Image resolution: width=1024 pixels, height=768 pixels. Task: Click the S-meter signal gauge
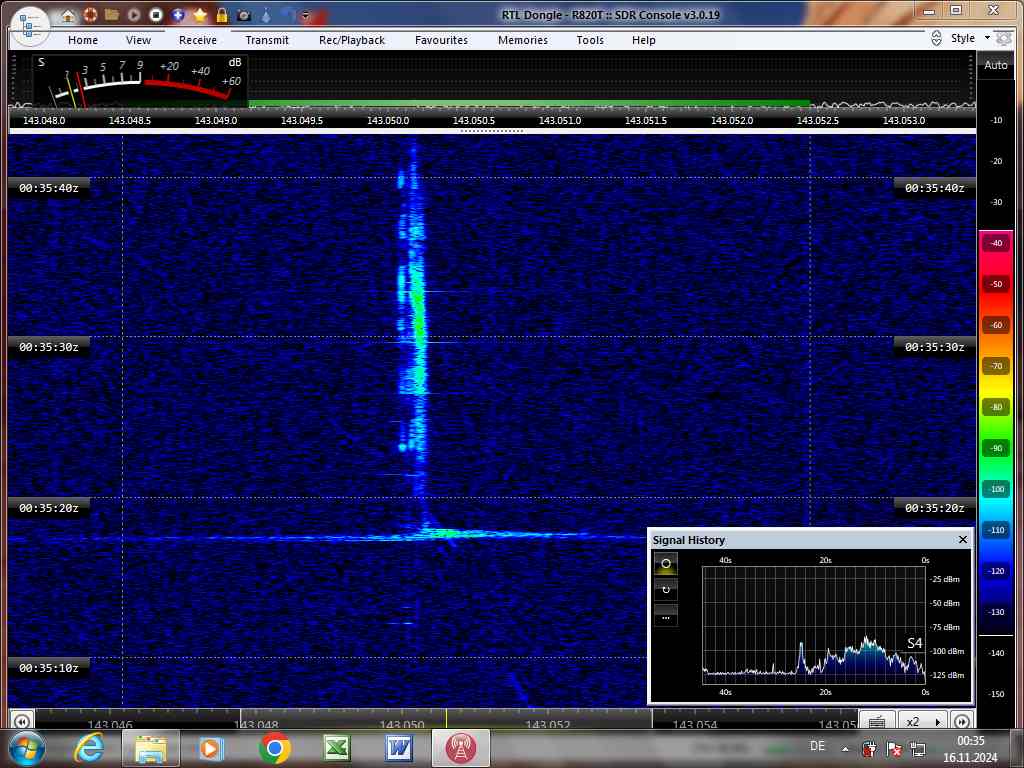click(x=140, y=80)
